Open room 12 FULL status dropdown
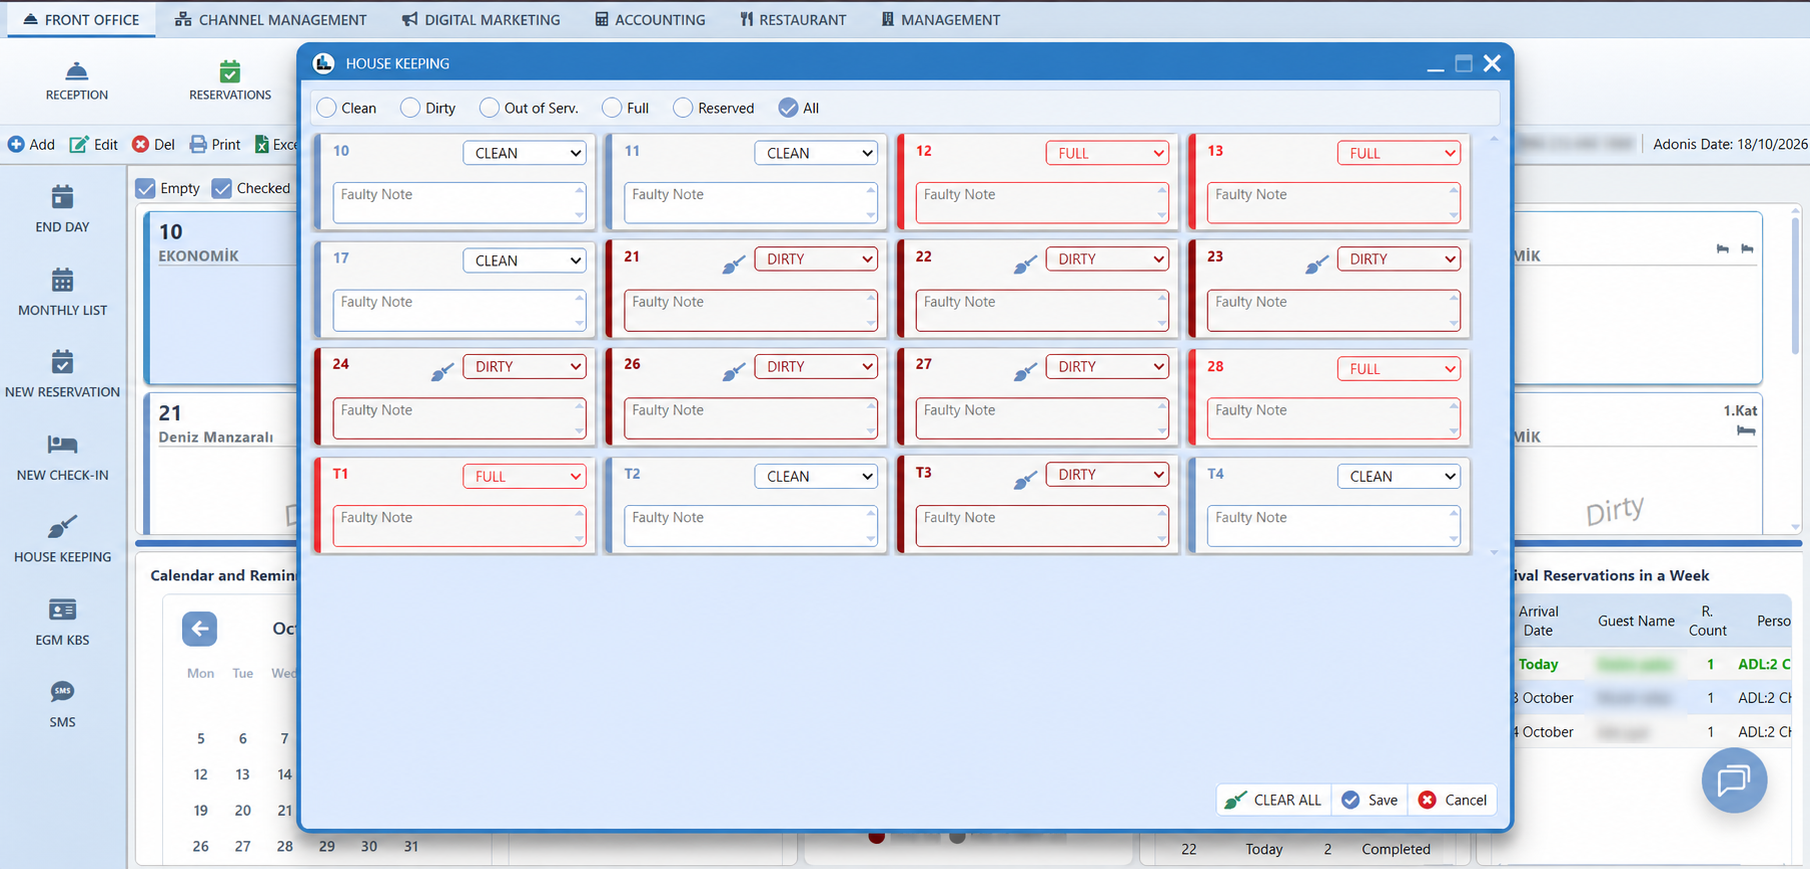The width and height of the screenshot is (1810, 869). pos(1107,153)
